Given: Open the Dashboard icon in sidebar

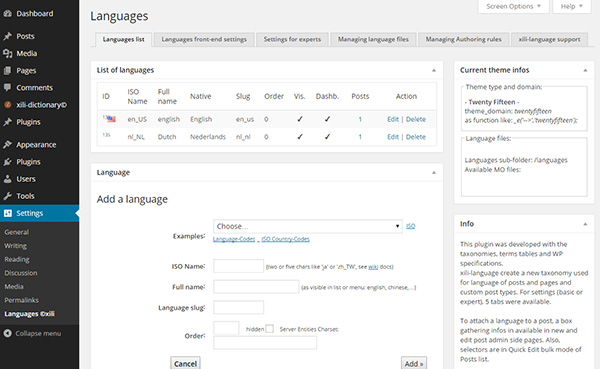Looking at the screenshot, I should [7, 14].
